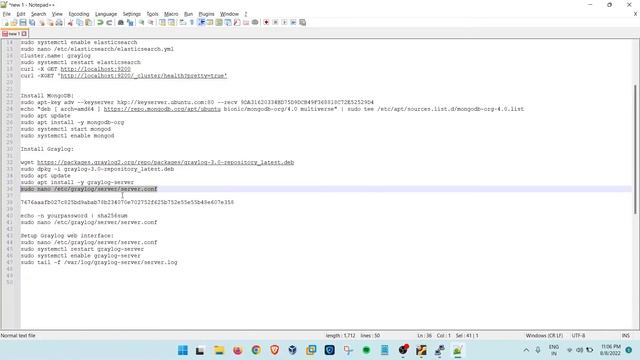Open Folder as Workspace icon
Screen dimensions: 640x360
click(x=246, y=22)
